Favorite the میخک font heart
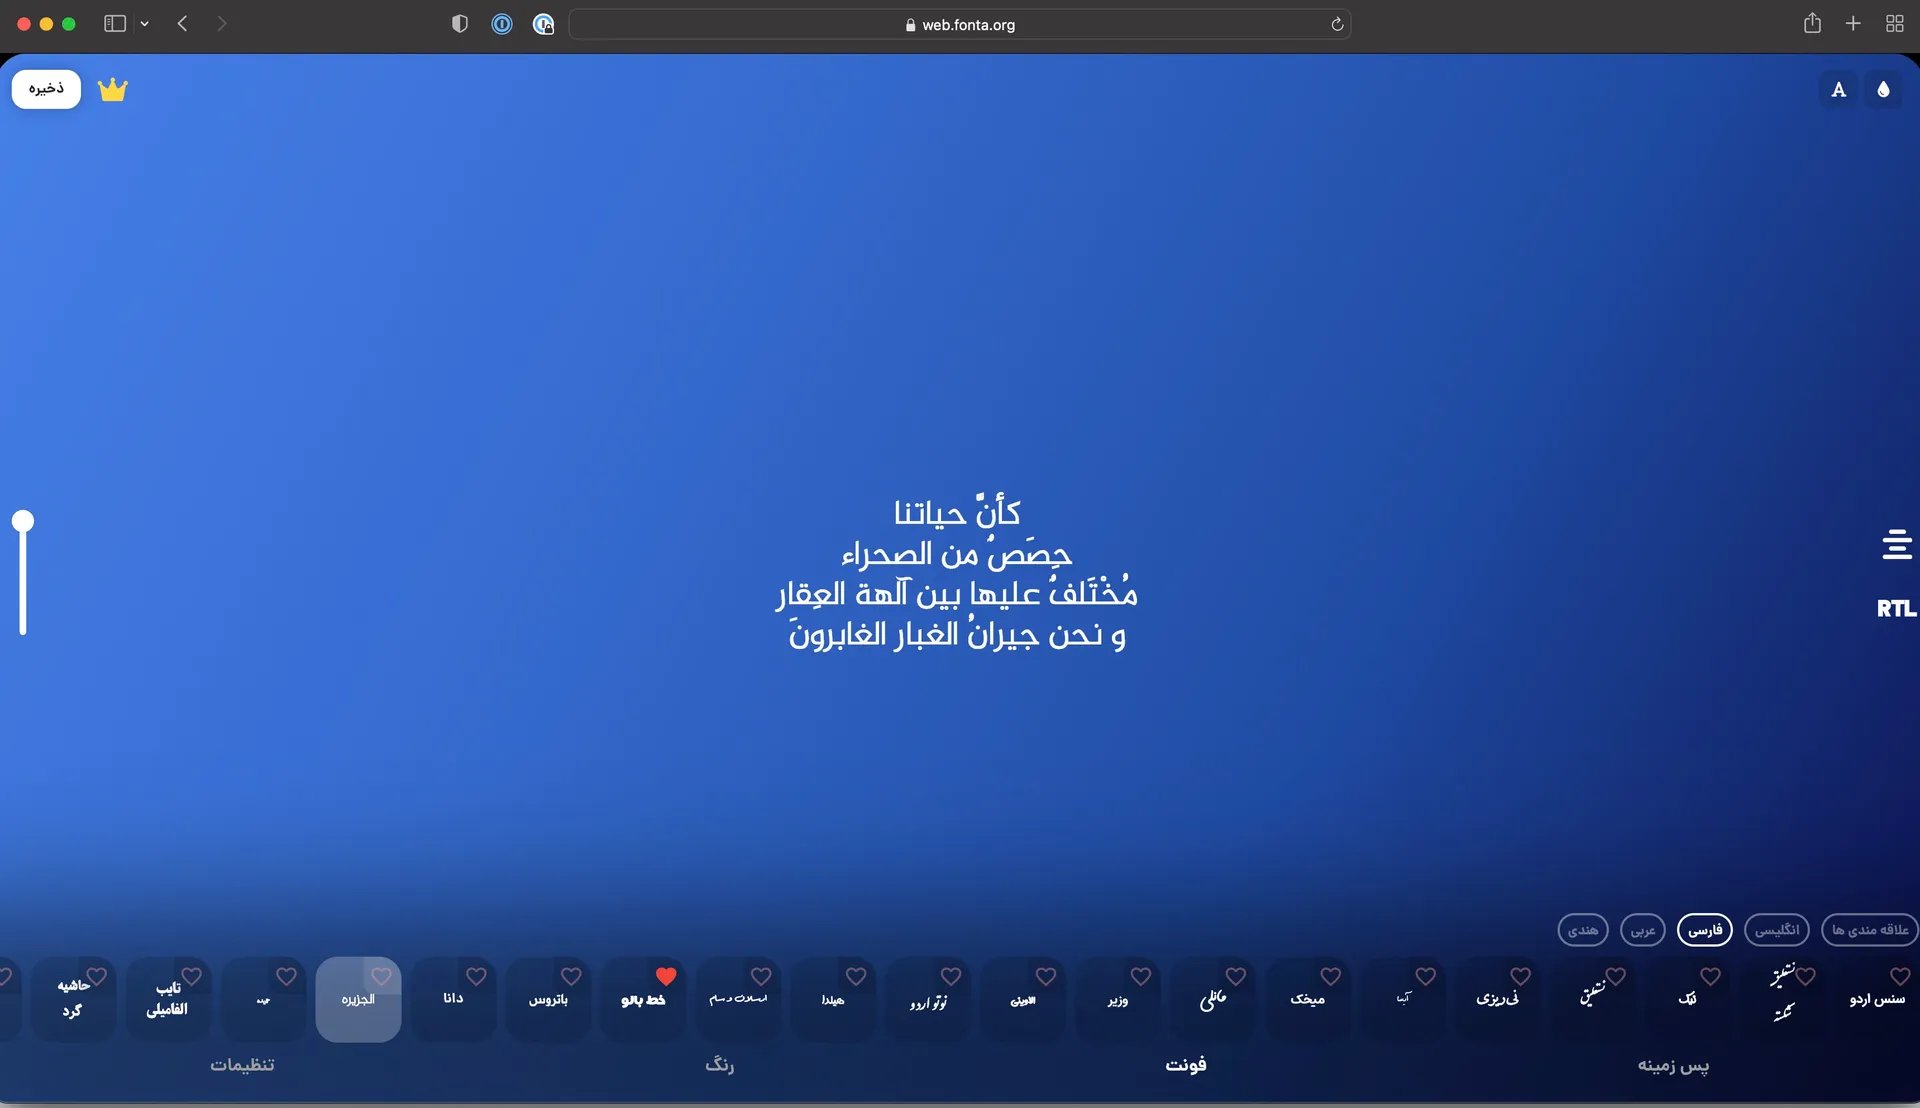This screenshot has width=1920, height=1108. [x=1331, y=976]
